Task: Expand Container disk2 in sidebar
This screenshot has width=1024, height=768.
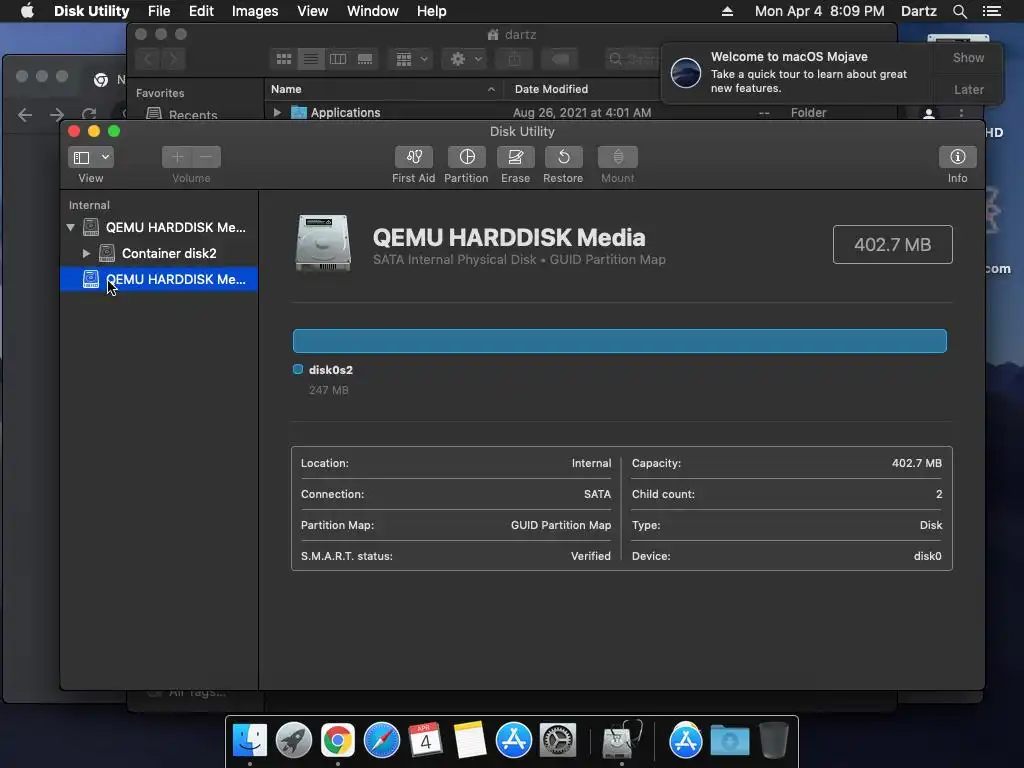Action: (x=86, y=253)
